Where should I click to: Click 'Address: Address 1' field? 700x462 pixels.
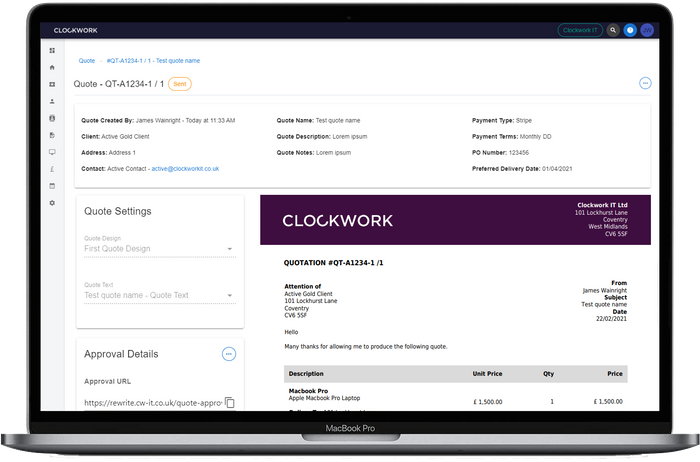tap(108, 153)
